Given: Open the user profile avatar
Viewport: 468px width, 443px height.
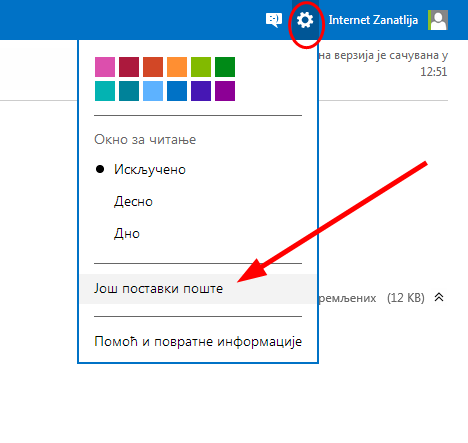Looking at the screenshot, I should 438,20.
